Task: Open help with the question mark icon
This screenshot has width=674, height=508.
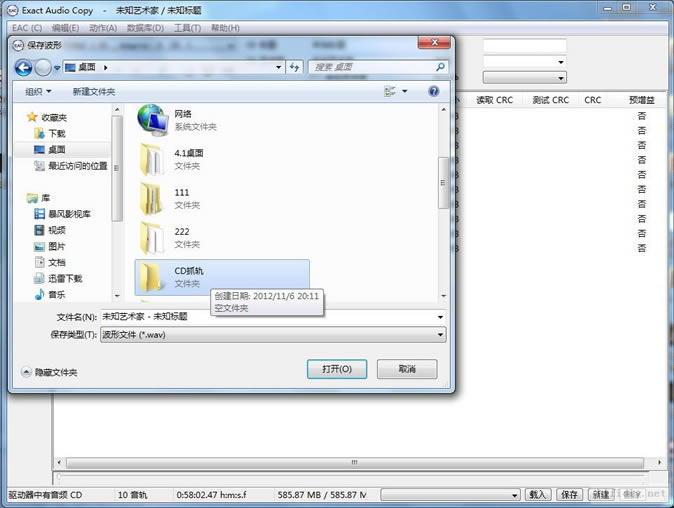Action: (x=434, y=91)
